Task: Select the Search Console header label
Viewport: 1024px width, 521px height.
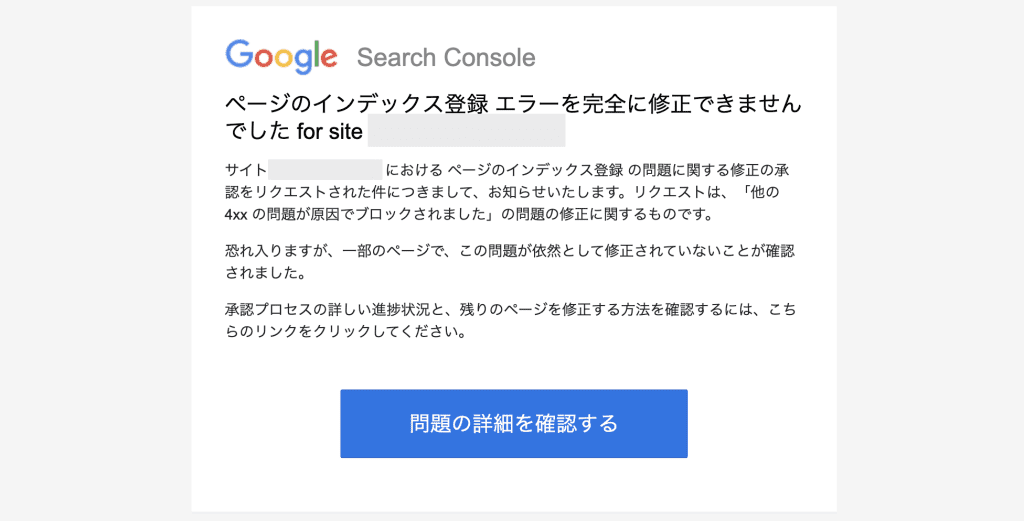Action: click(x=446, y=57)
